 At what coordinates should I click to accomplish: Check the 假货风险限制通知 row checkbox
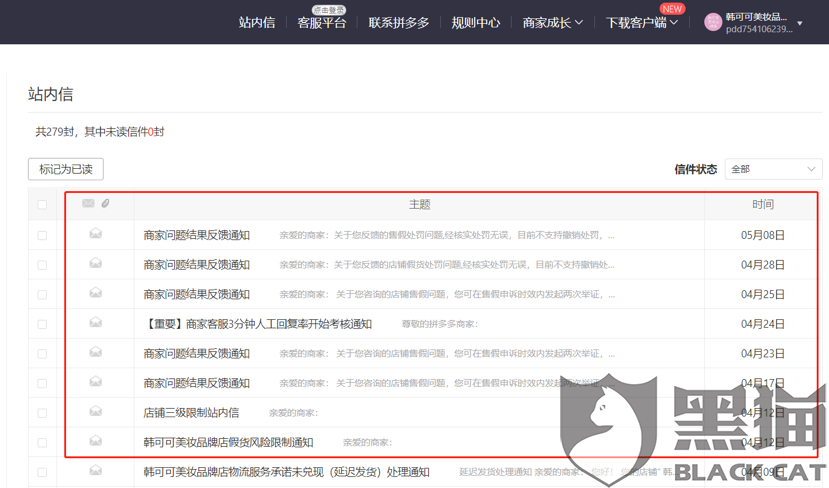click(x=42, y=443)
